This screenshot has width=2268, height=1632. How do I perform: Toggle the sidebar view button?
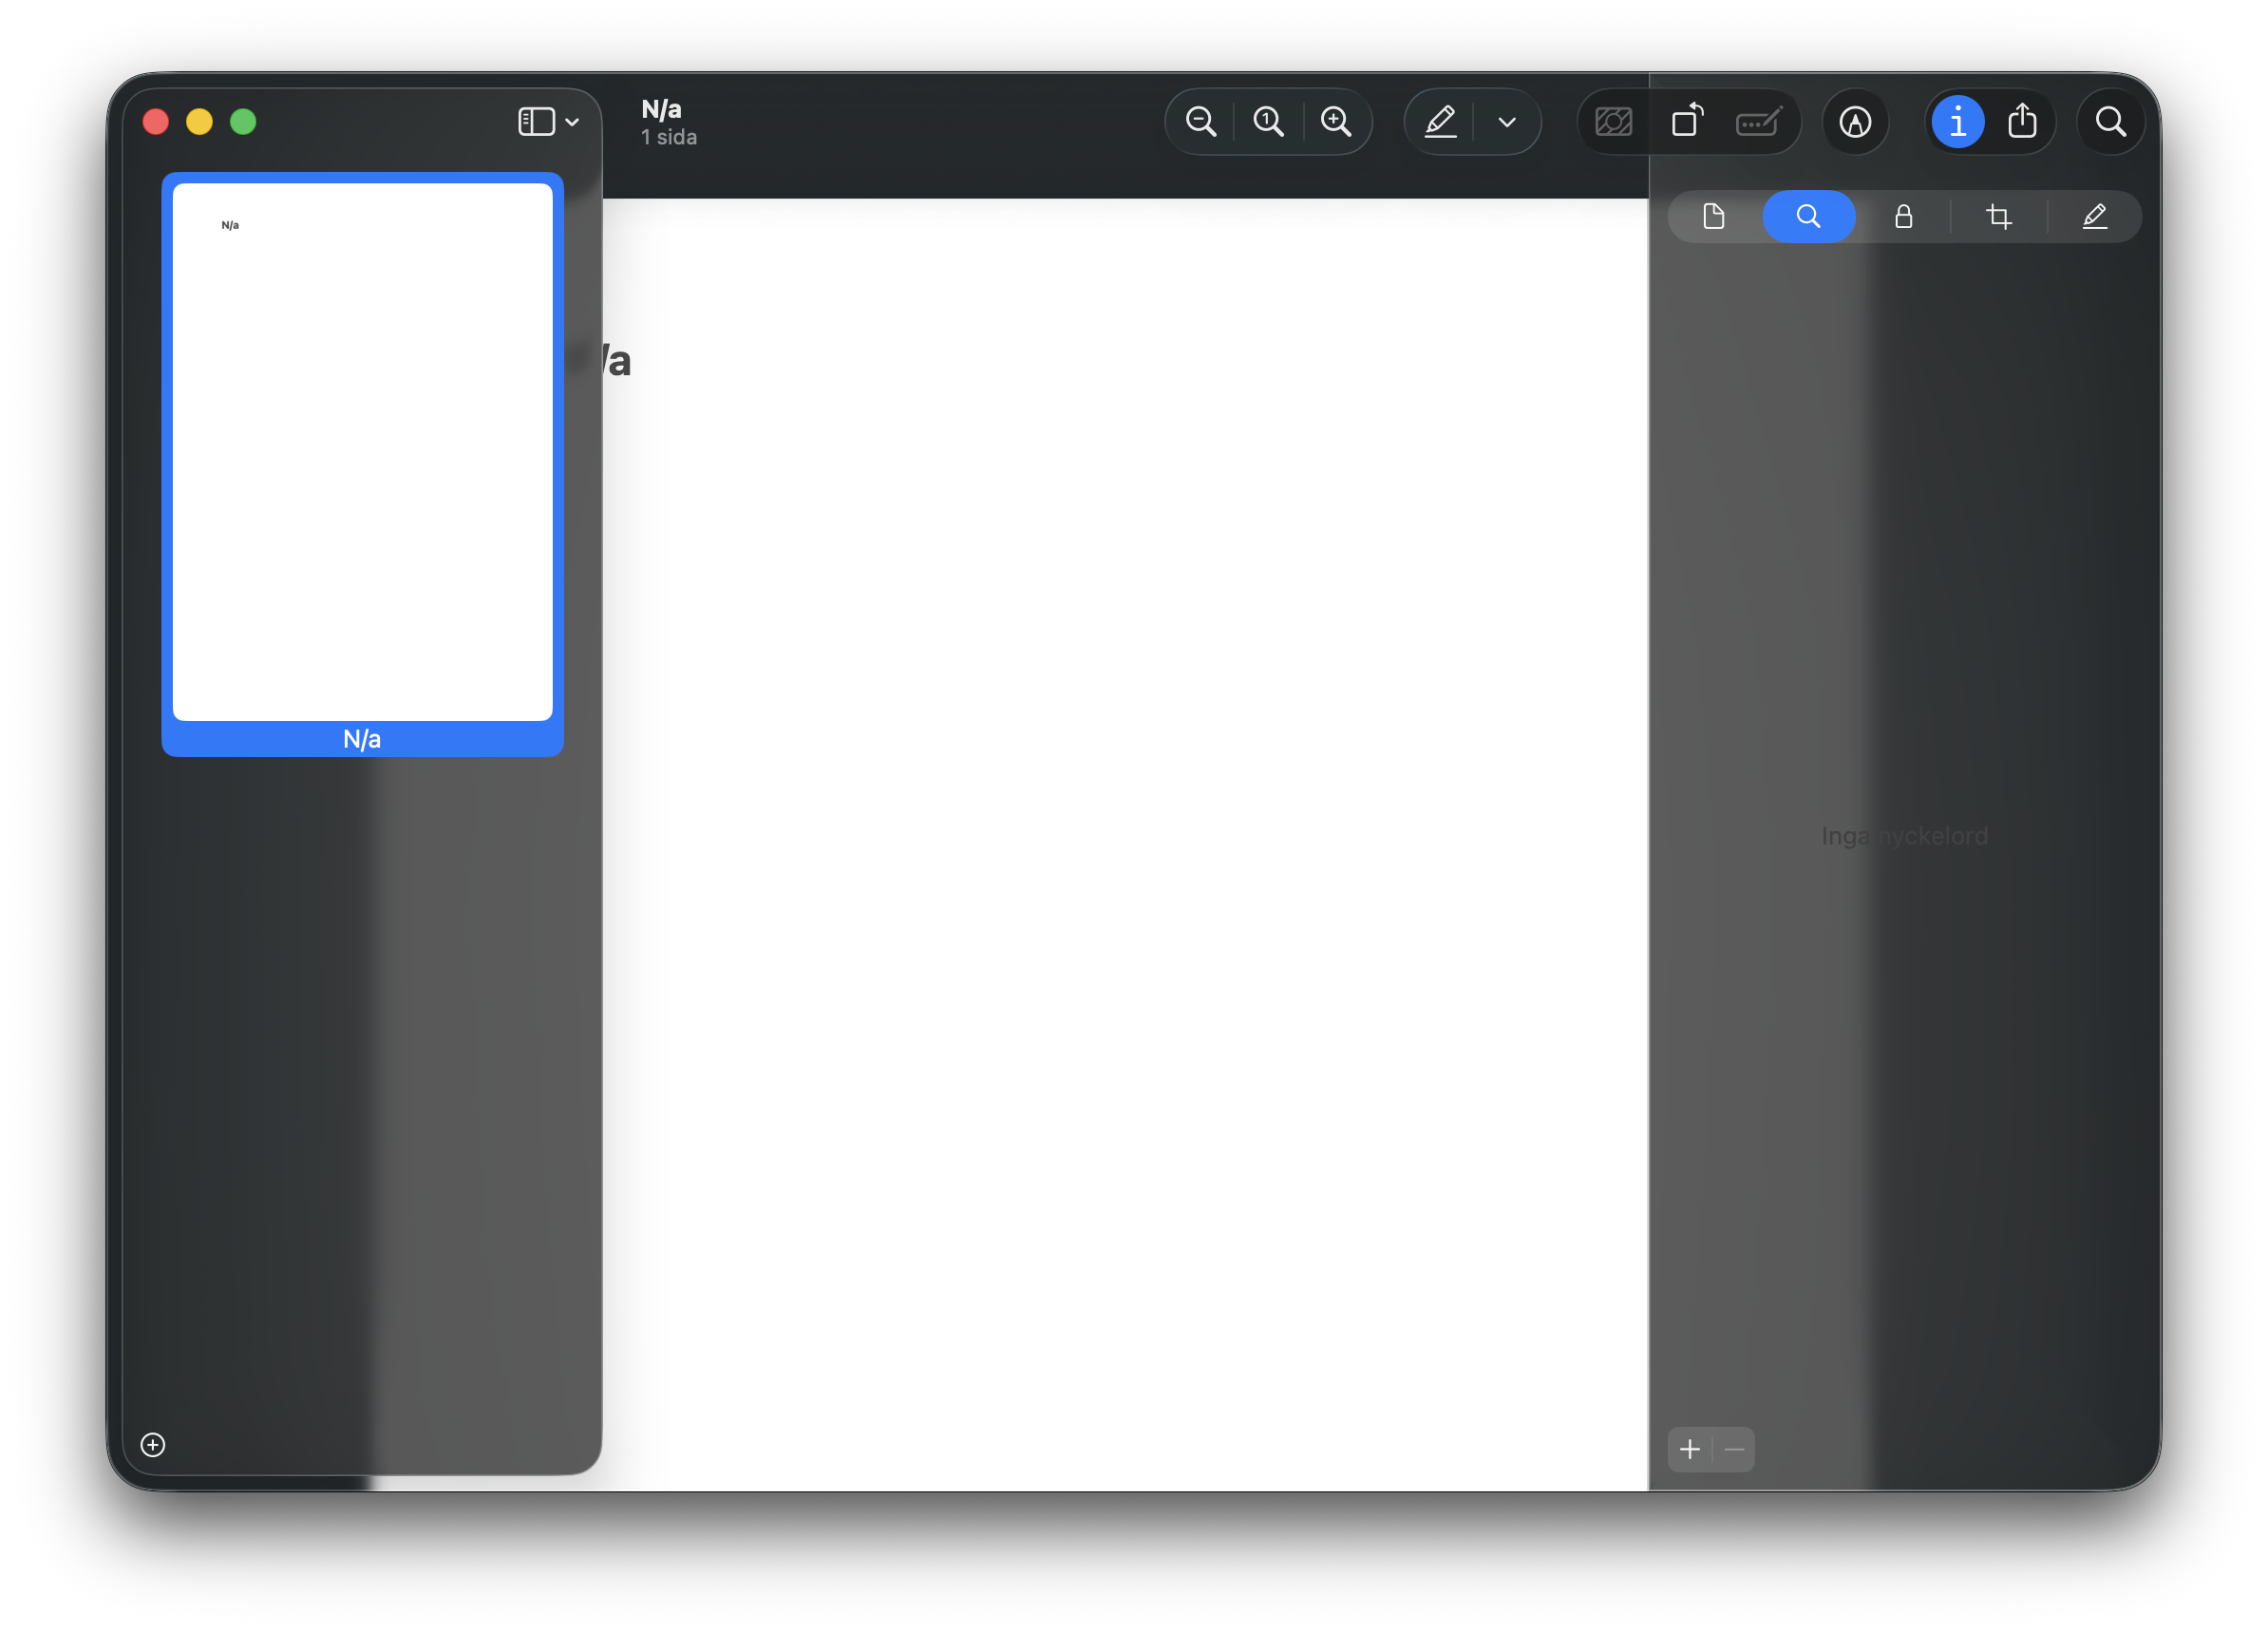(x=537, y=122)
